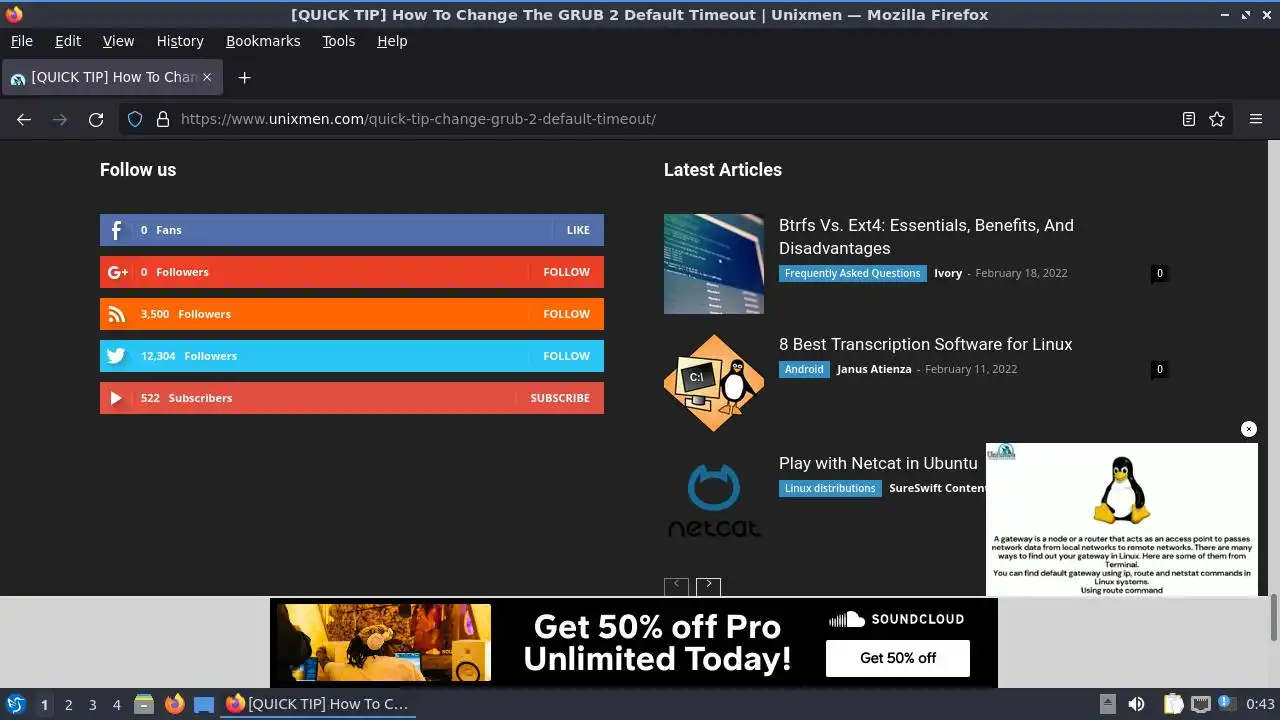Switch to workspace 3 in pager
This screenshot has width=1280, height=720.
point(92,704)
